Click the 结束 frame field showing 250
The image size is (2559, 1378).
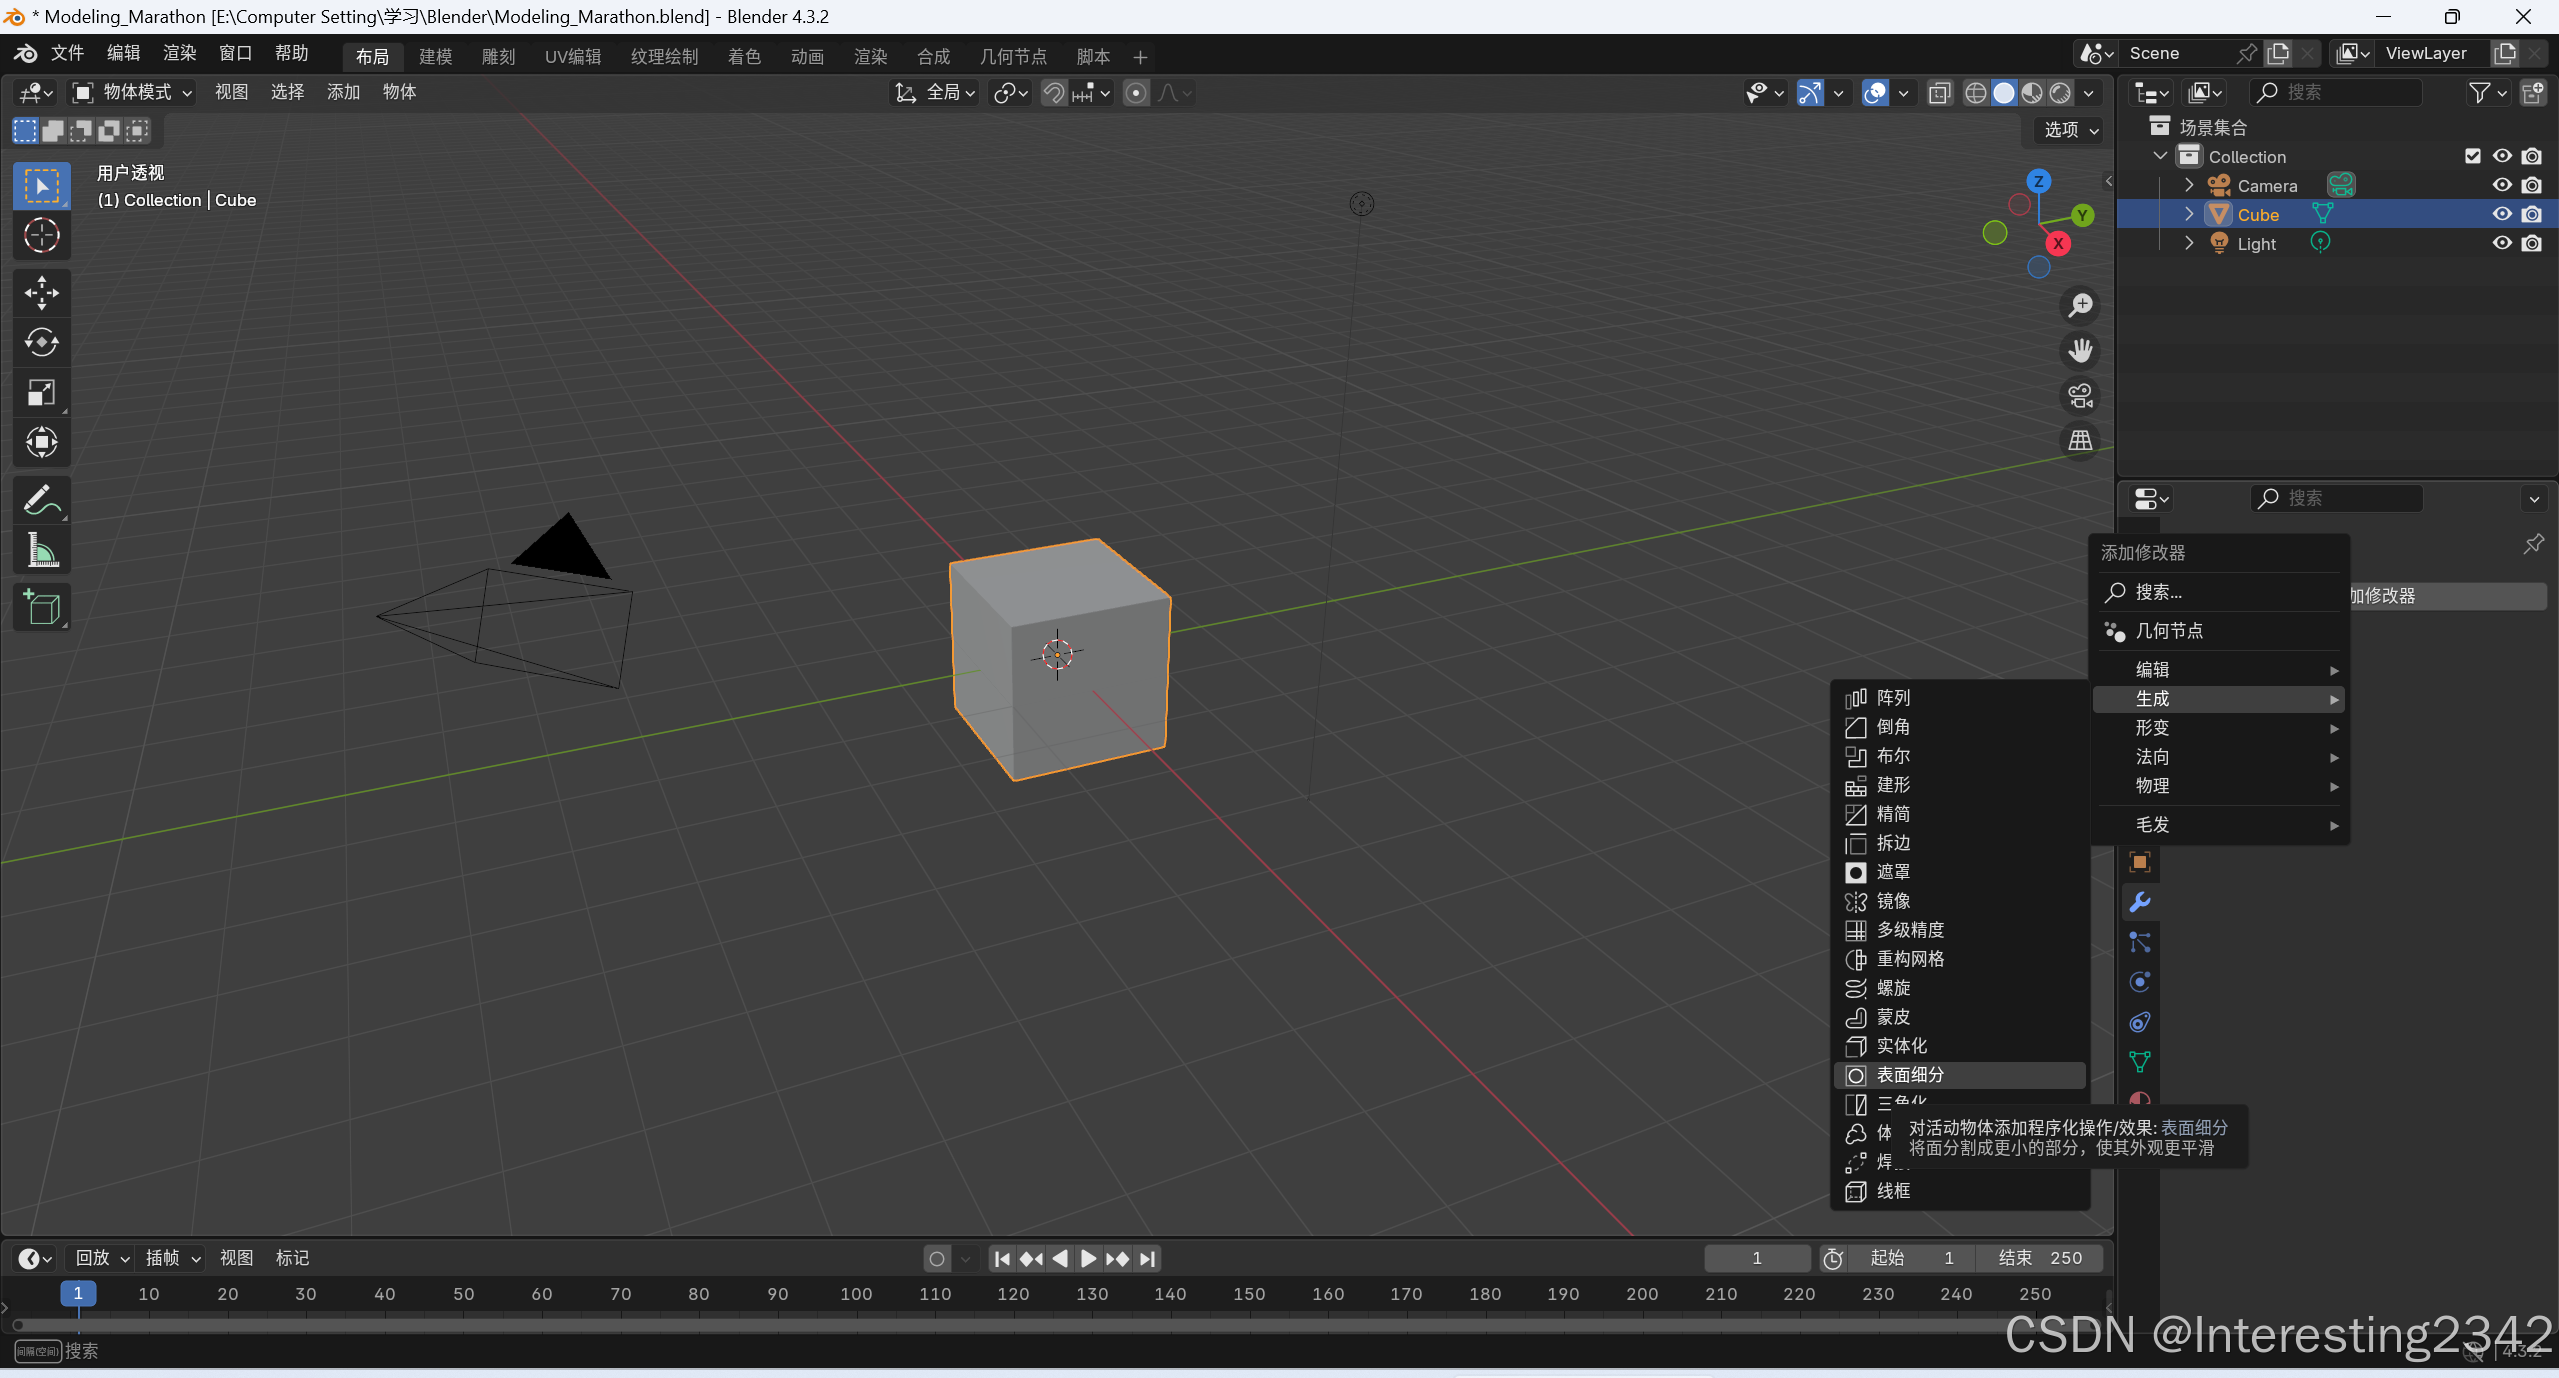coord(2040,1258)
